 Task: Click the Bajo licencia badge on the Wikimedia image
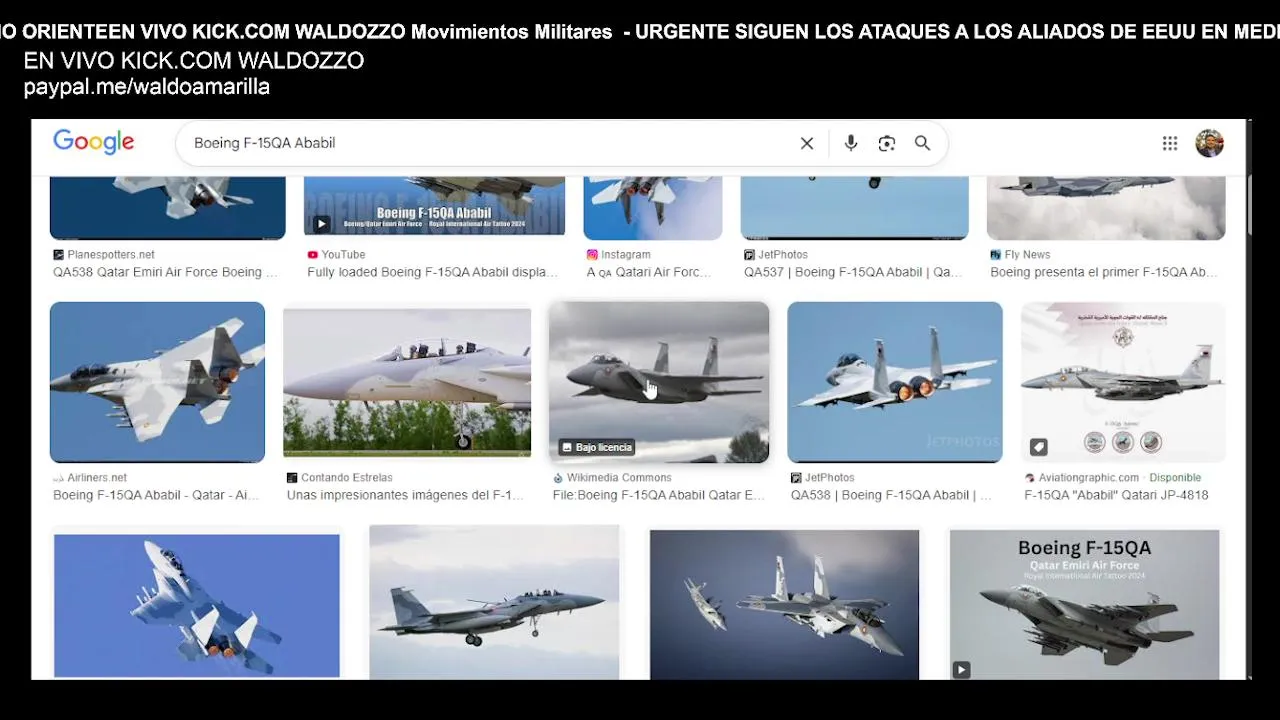tap(597, 447)
